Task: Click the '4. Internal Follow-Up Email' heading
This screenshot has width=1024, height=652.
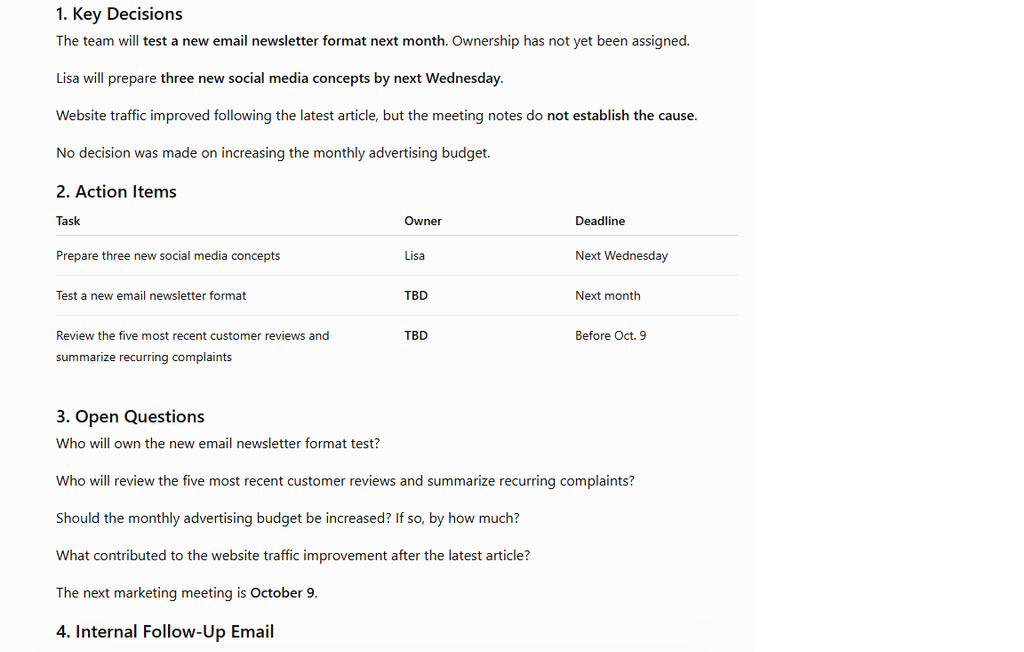Action: click(x=165, y=632)
